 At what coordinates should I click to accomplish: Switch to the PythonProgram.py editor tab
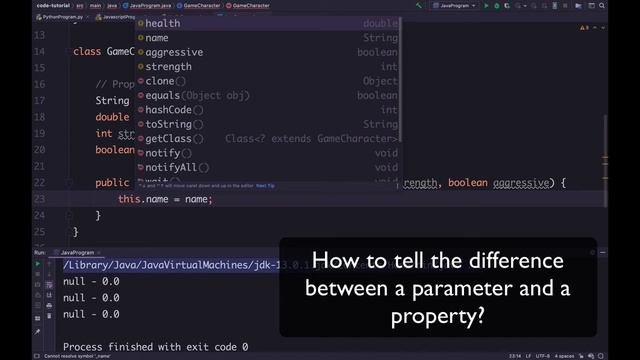pyautogui.click(x=60, y=17)
